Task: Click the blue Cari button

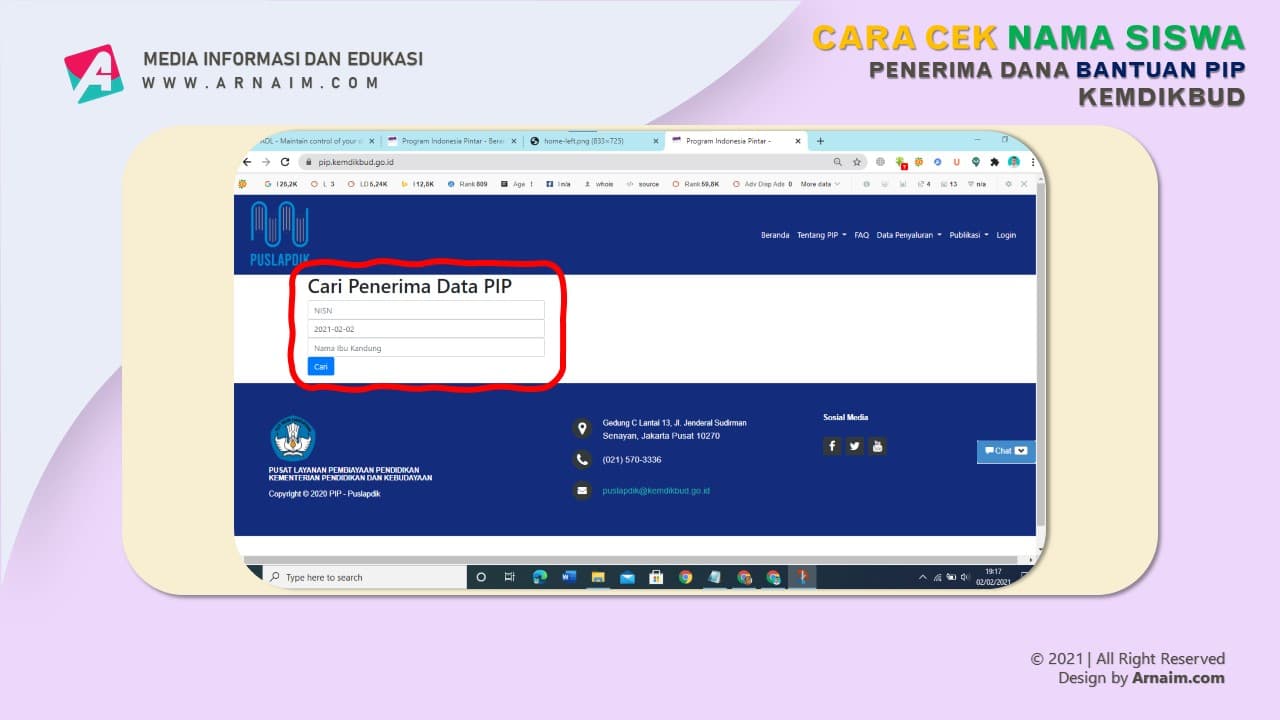Action: [x=321, y=367]
